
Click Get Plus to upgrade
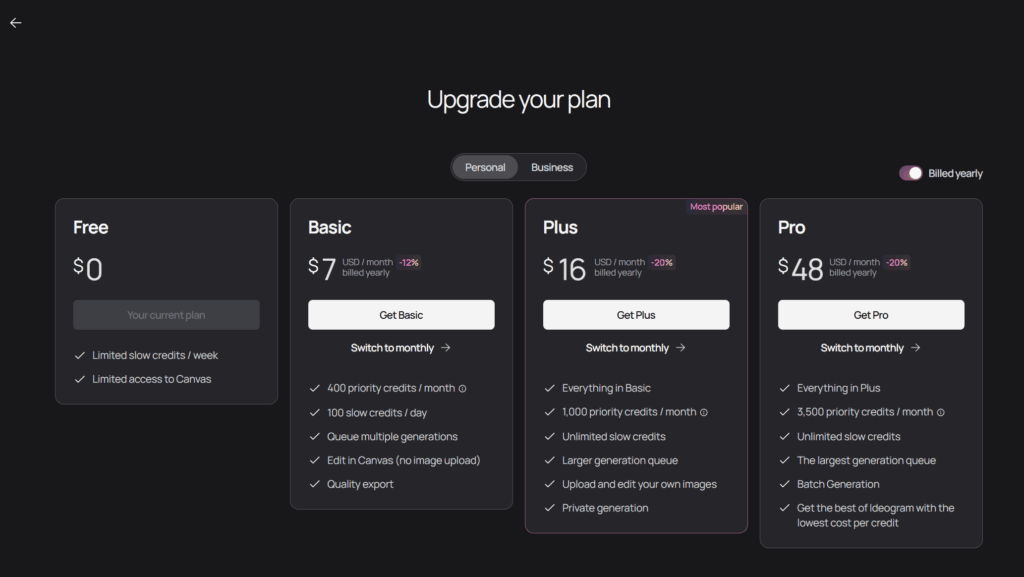(x=636, y=314)
